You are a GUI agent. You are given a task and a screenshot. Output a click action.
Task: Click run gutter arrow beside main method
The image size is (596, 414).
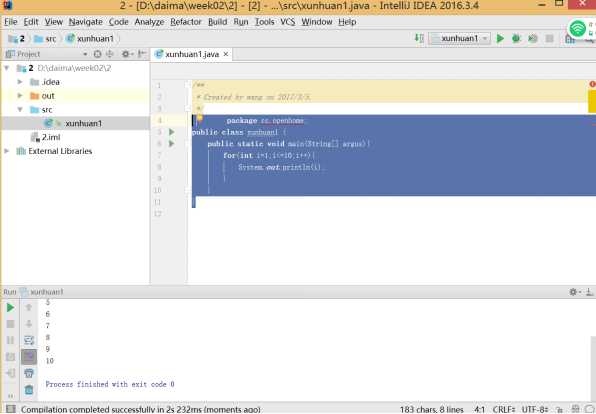(172, 143)
